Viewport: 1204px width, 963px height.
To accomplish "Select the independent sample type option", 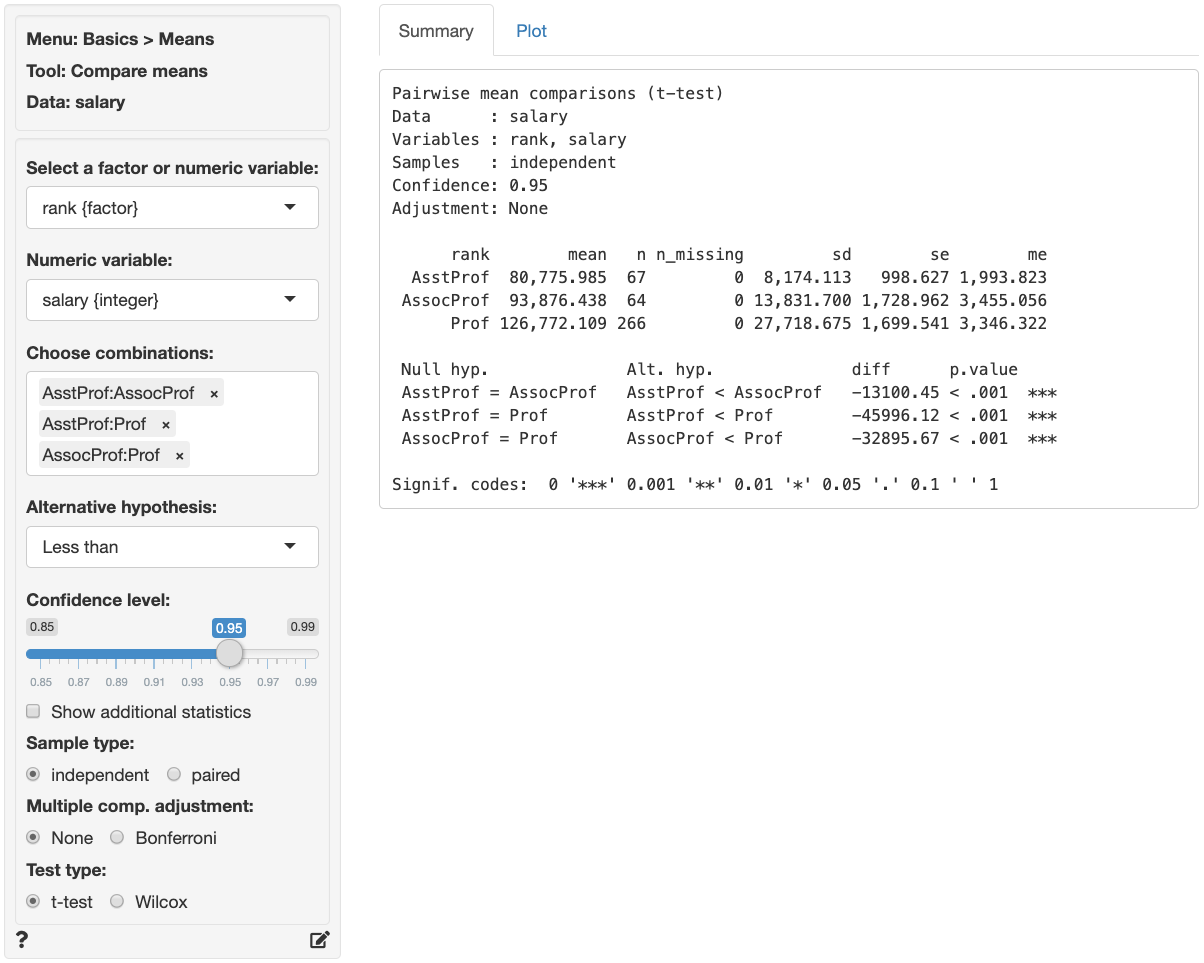I will point(33,774).
